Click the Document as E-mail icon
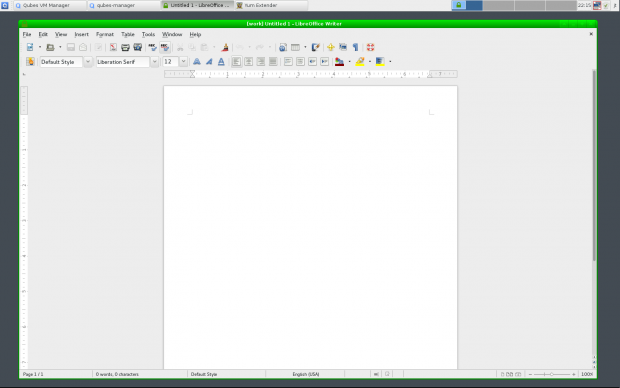The height and width of the screenshot is (388, 620). click(x=83, y=47)
